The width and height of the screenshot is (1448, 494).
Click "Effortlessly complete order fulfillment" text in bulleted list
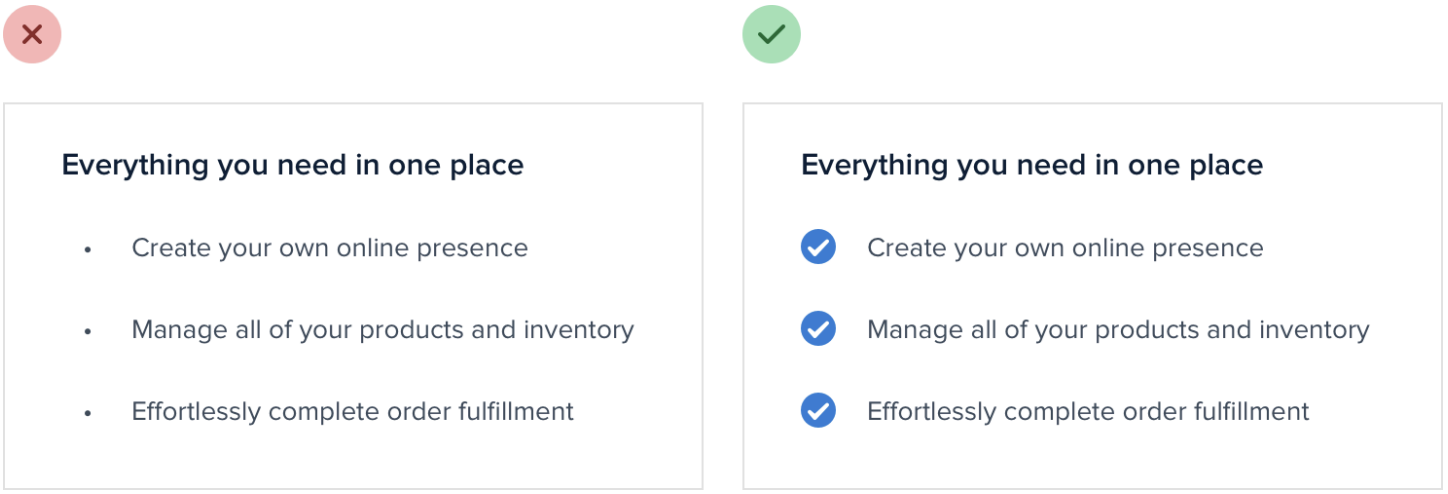click(x=352, y=411)
